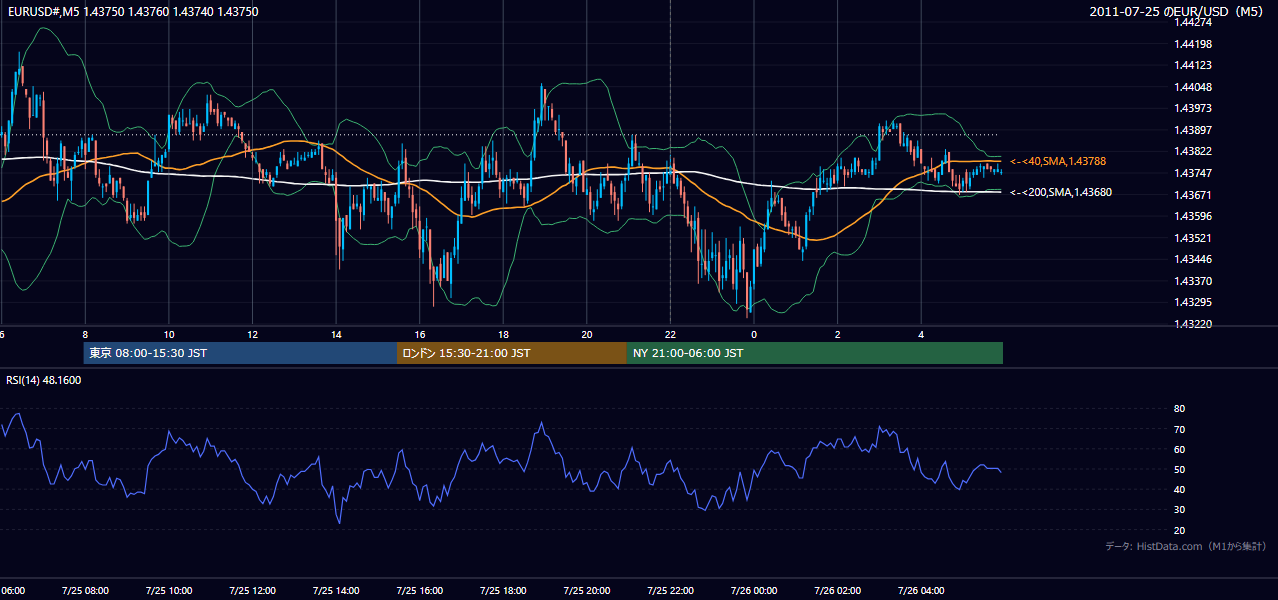Click price axis label 1.44198
Viewport: 1278px width, 600px height.
(x=1192, y=44)
